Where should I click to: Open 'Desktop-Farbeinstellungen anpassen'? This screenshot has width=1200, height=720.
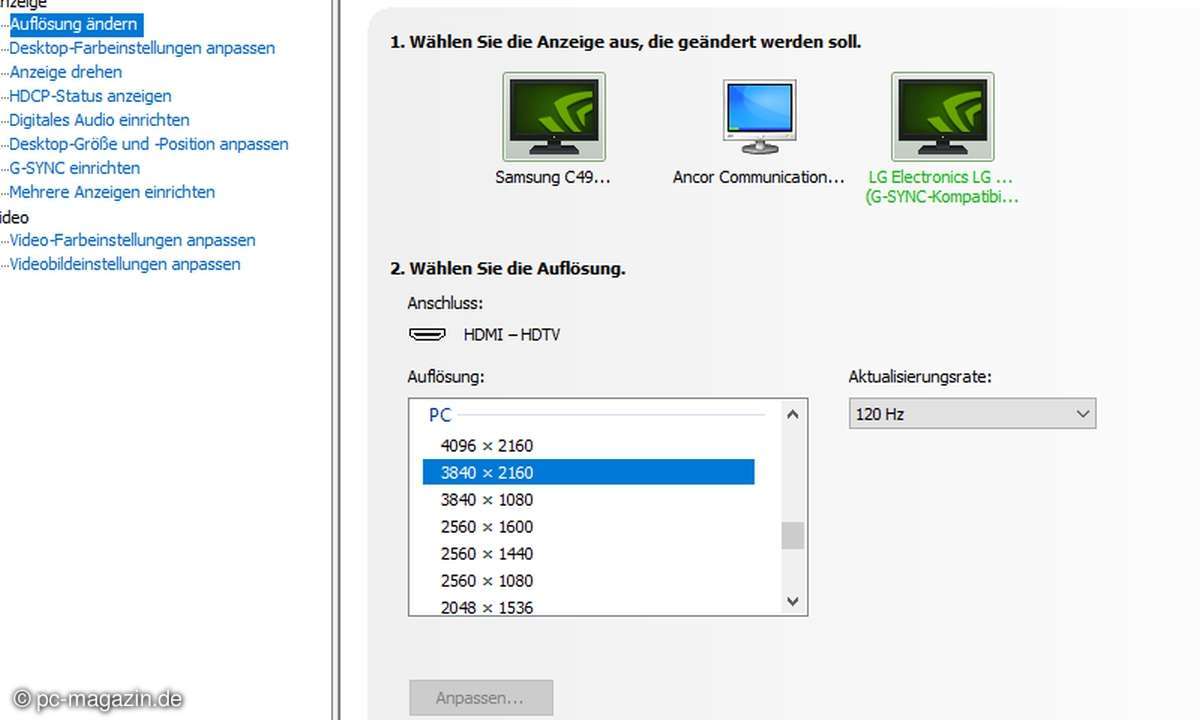(x=142, y=48)
